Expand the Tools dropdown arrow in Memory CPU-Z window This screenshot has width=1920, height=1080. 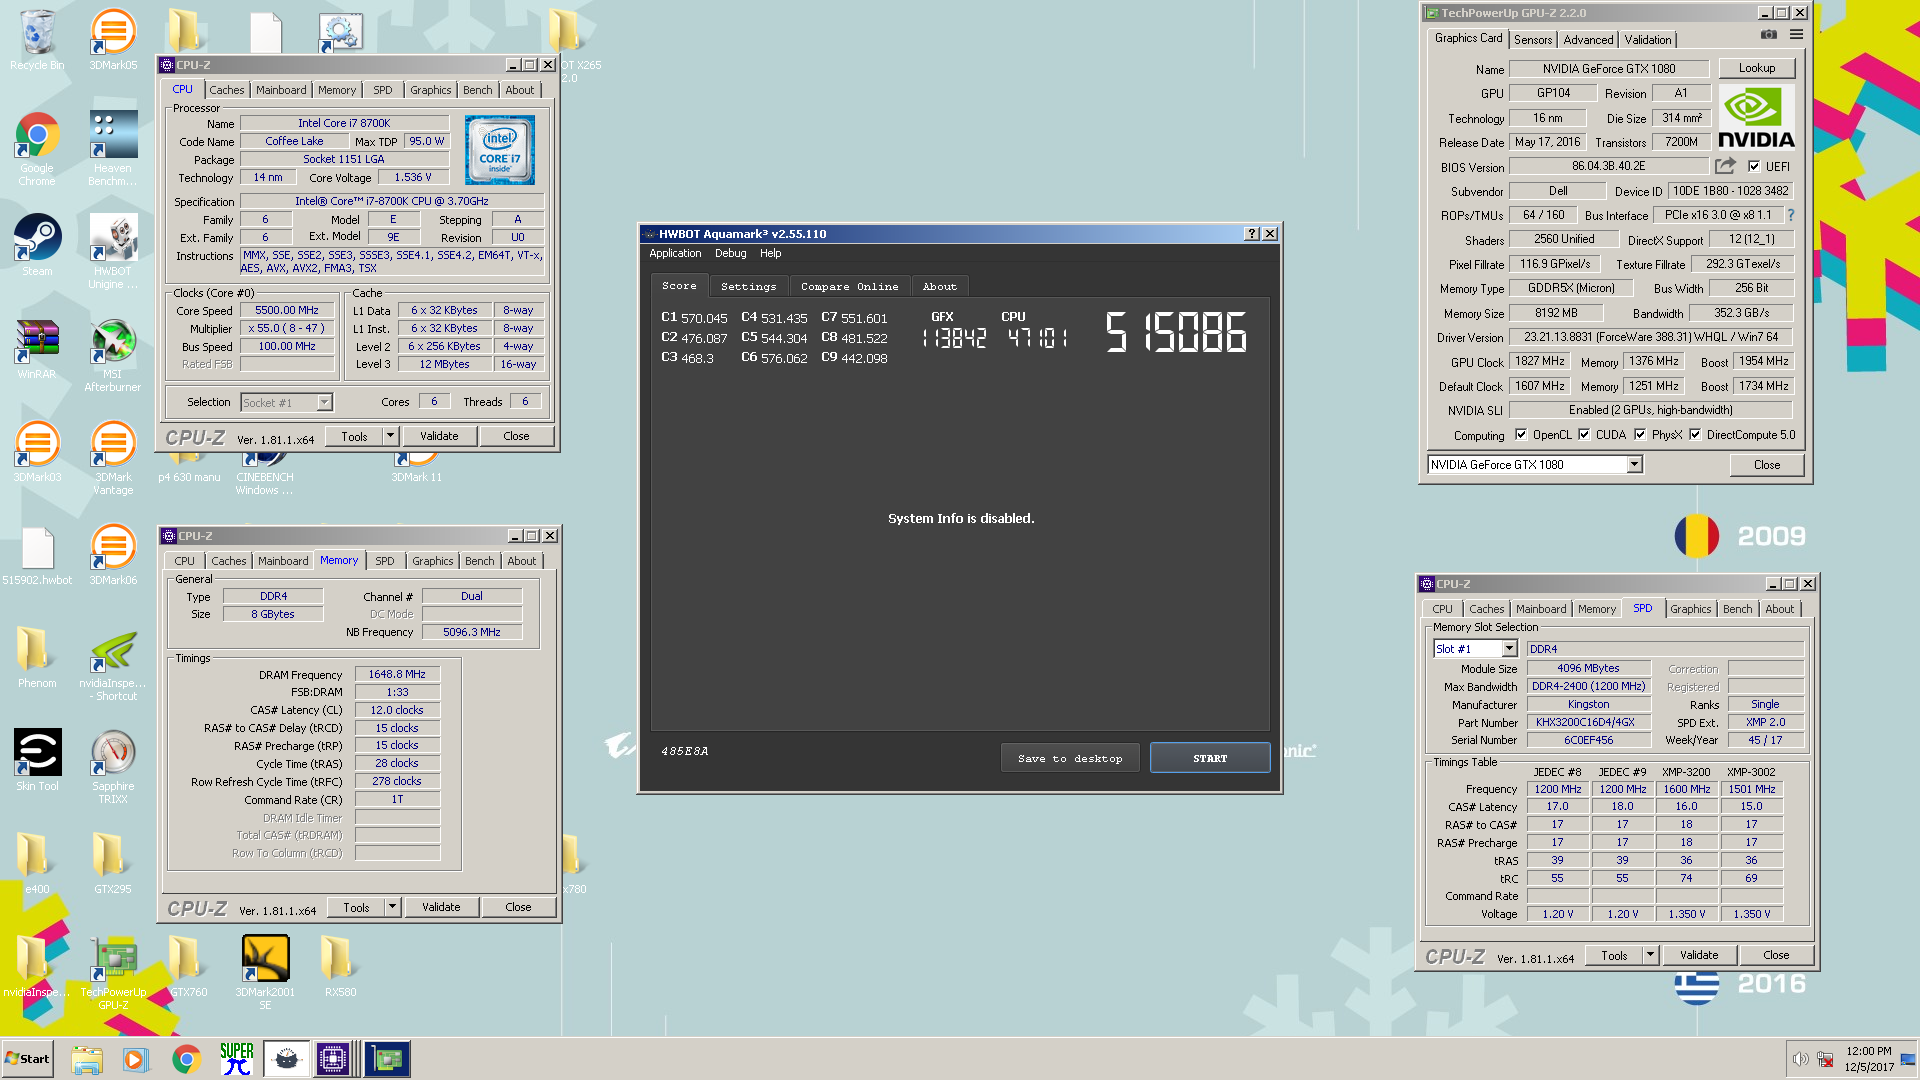[392, 907]
